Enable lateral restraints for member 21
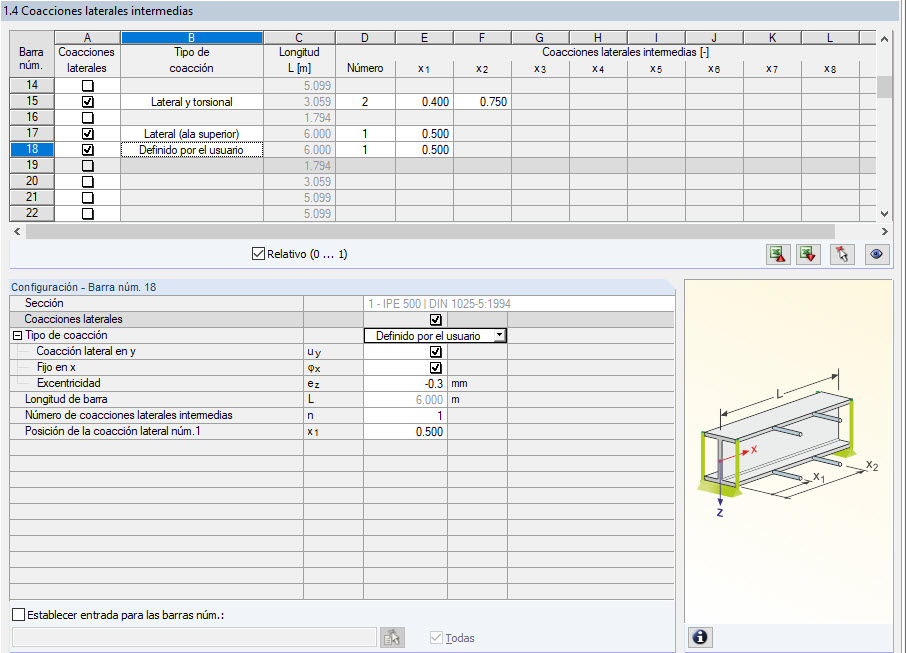 tap(87, 198)
